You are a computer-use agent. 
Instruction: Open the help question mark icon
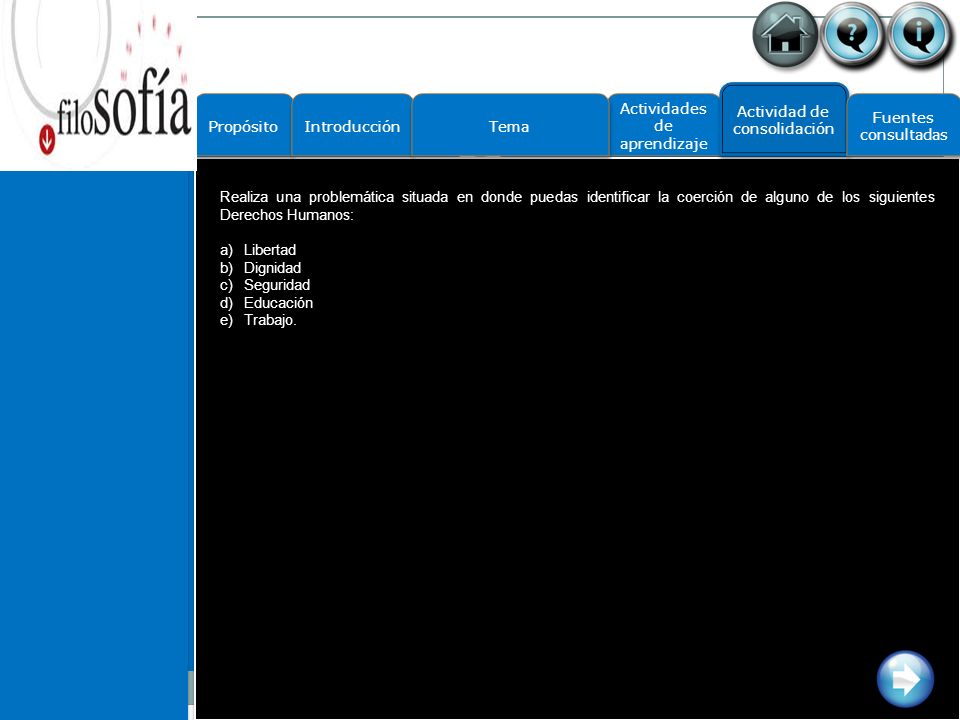click(852, 34)
